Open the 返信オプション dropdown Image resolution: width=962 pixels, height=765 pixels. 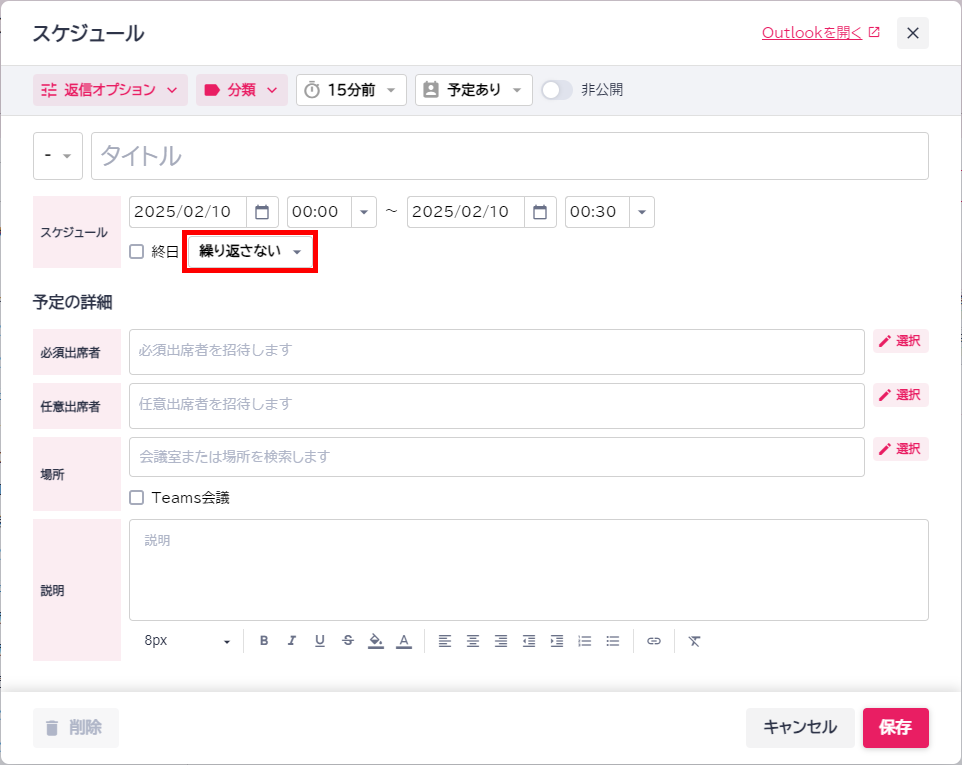coord(110,90)
